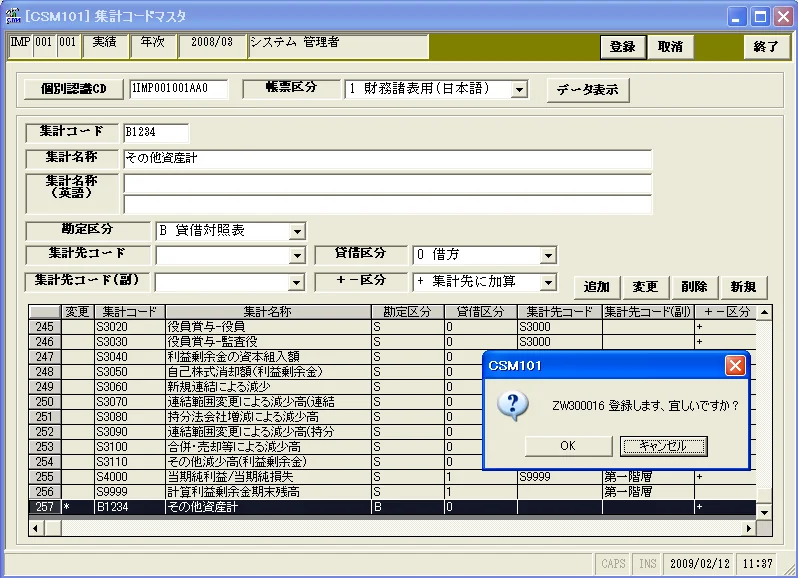Click the 終了 button
The image size is (798, 578).
[766, 47]
